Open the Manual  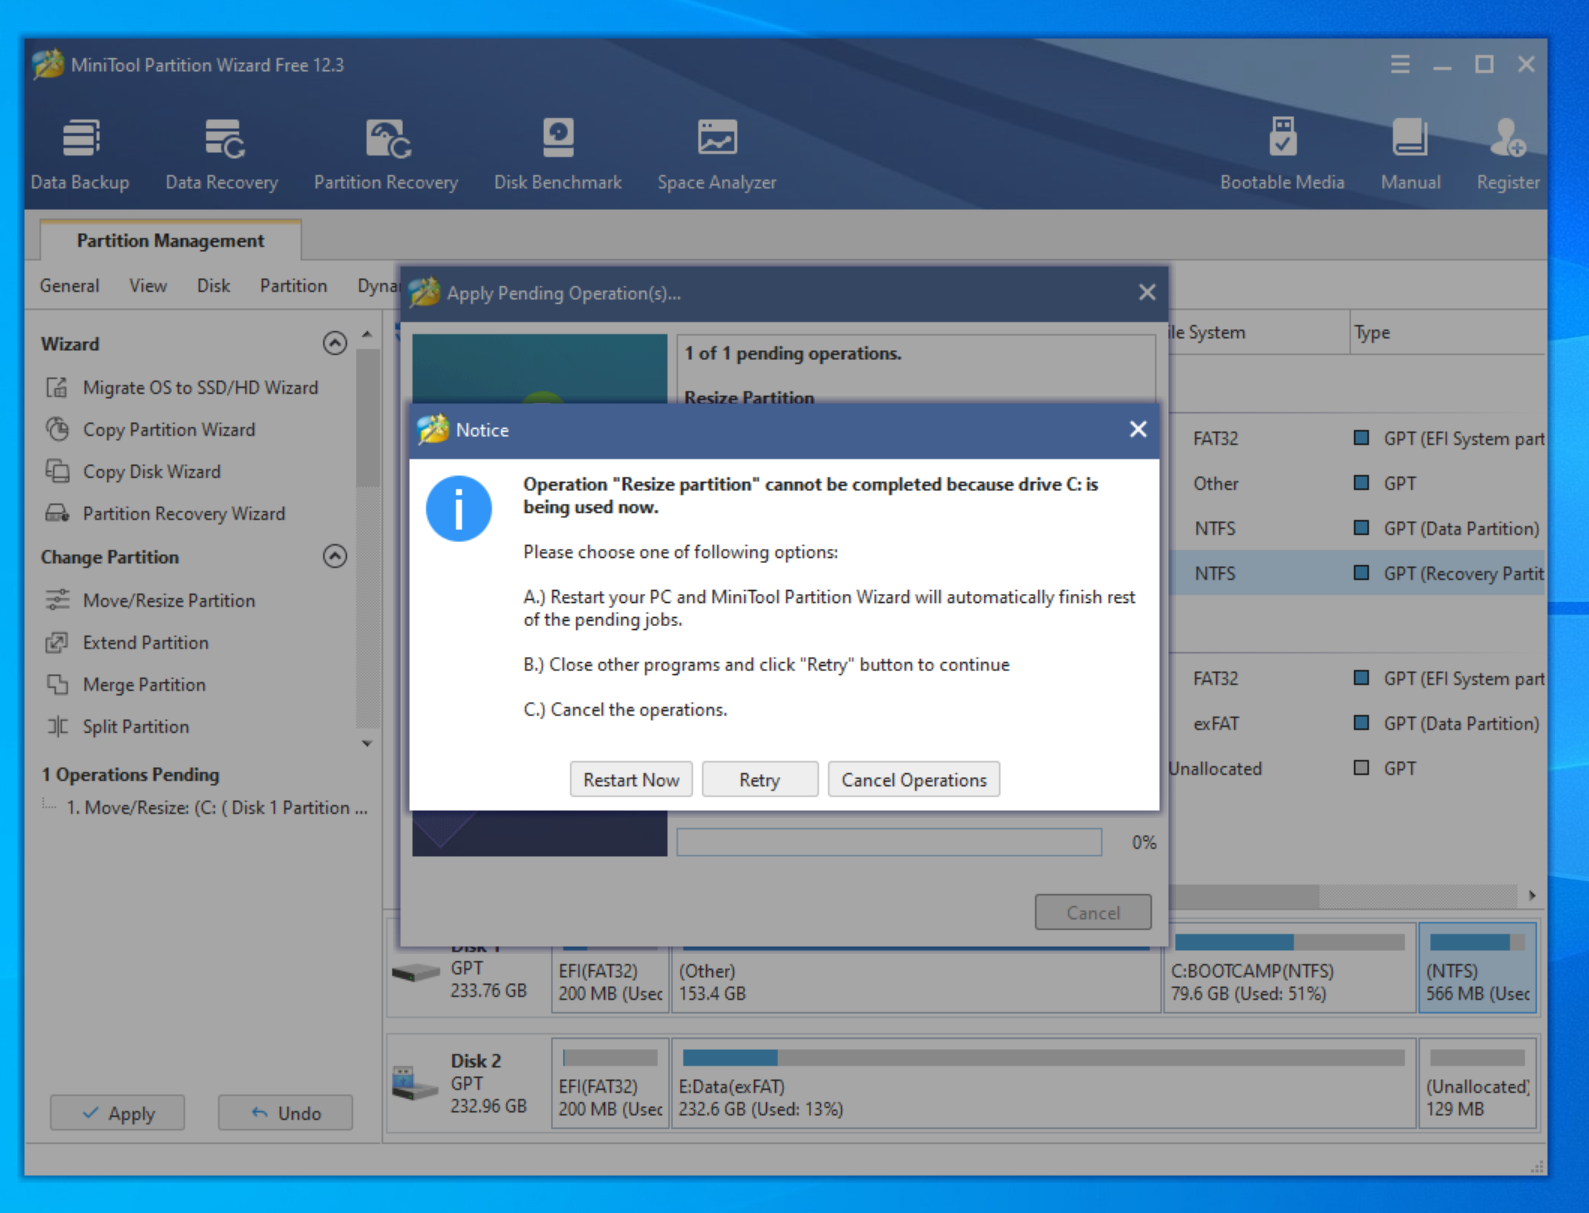coord(1410,154)
